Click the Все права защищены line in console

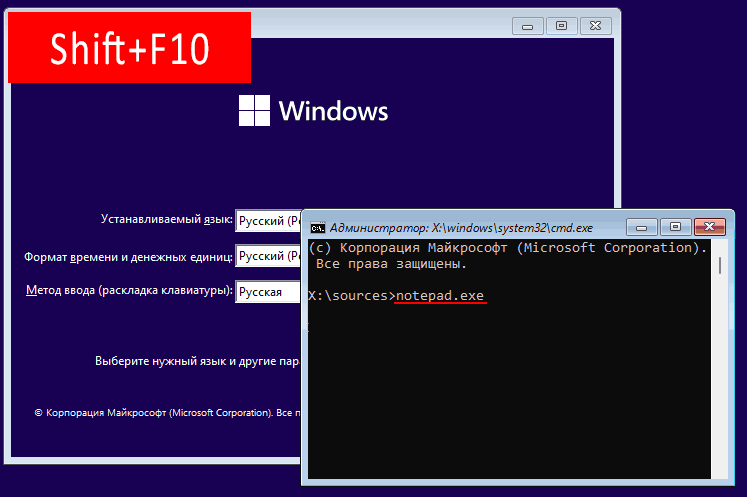point(391,264)
